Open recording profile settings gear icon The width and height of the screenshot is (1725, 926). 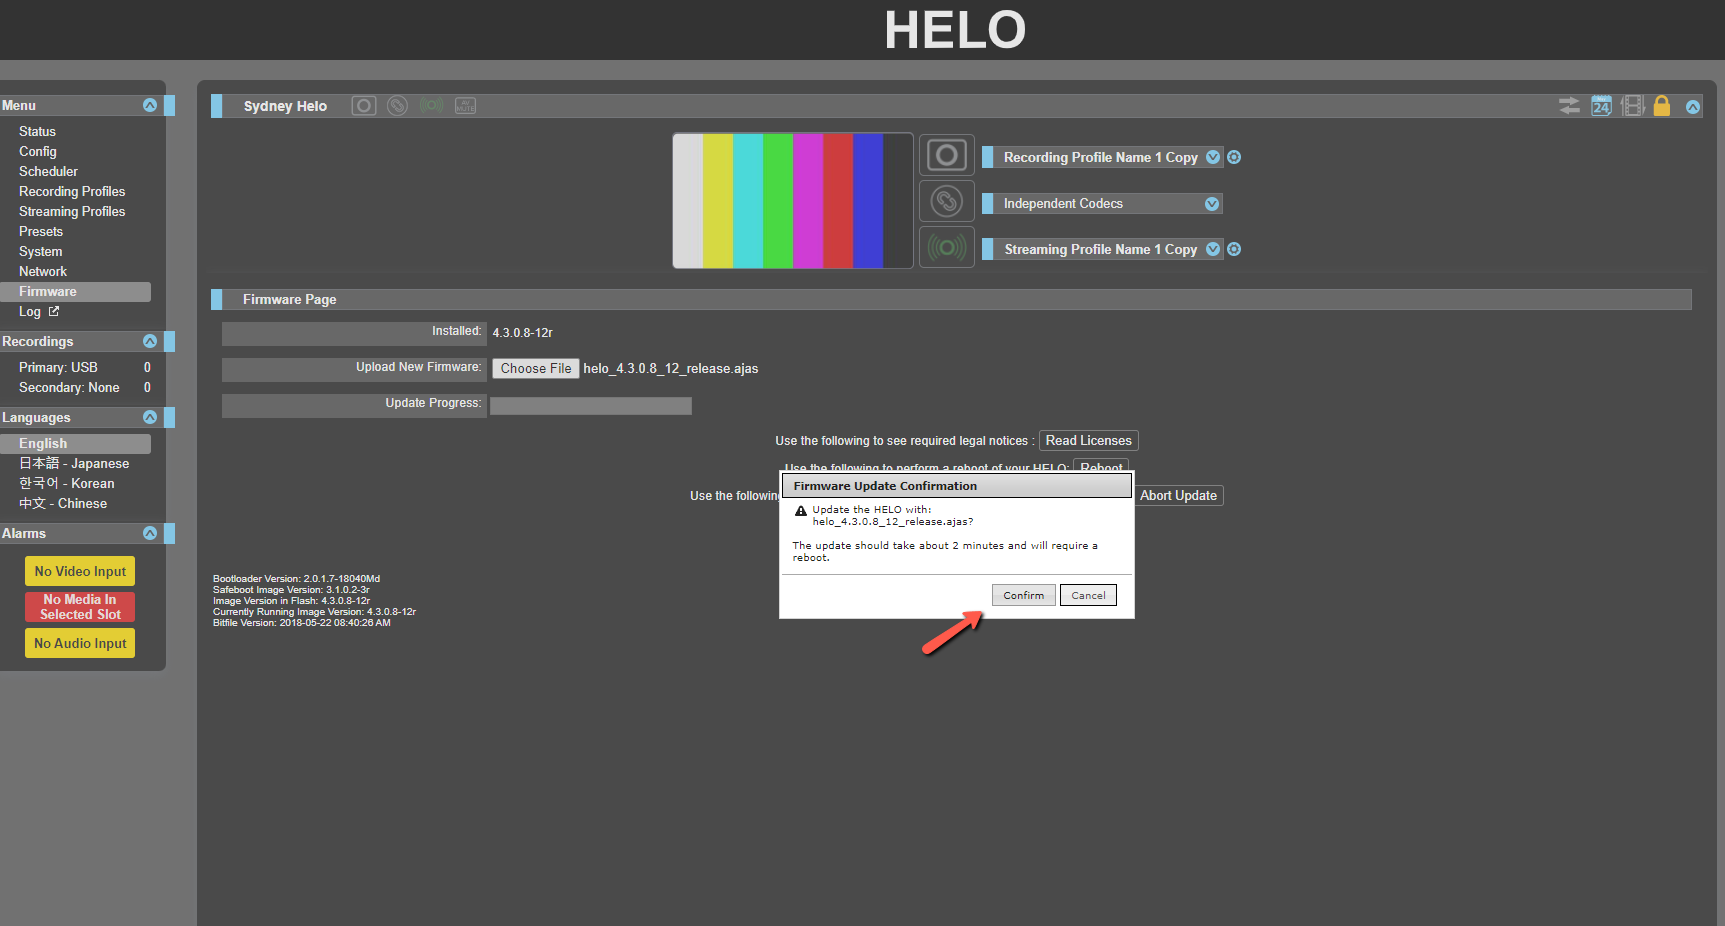(1234, 157)
